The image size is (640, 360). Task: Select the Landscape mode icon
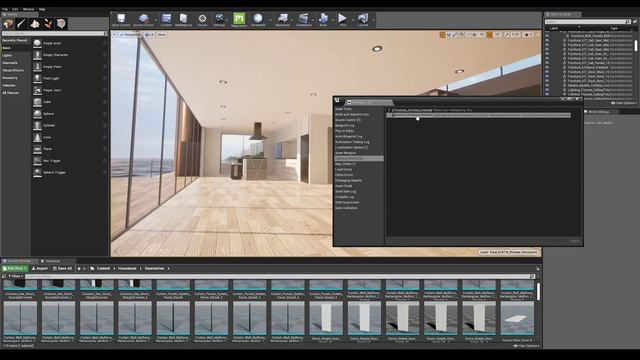35,24
